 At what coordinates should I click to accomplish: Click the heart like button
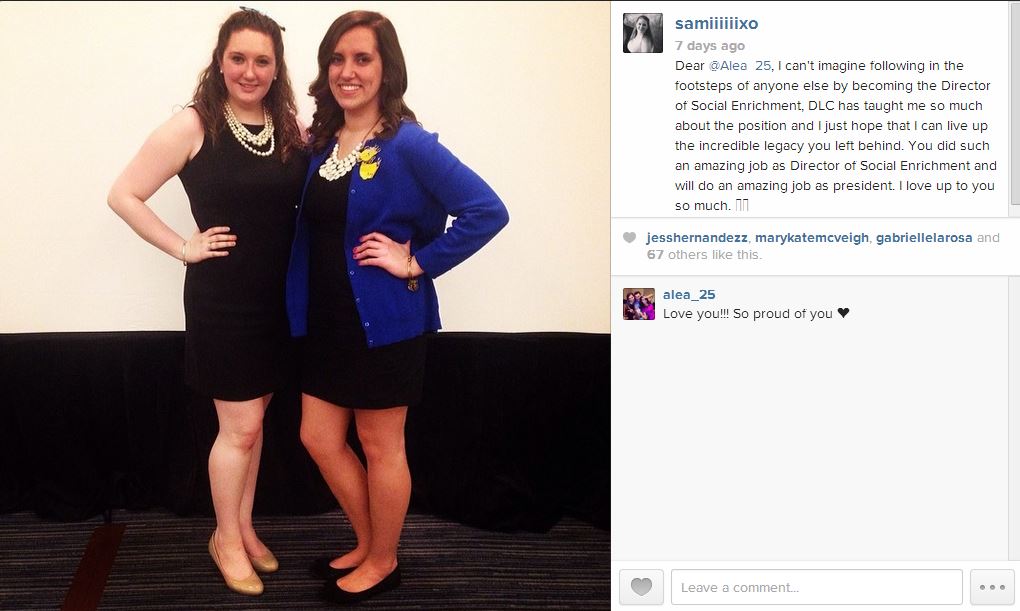click(x=641, y=587)
